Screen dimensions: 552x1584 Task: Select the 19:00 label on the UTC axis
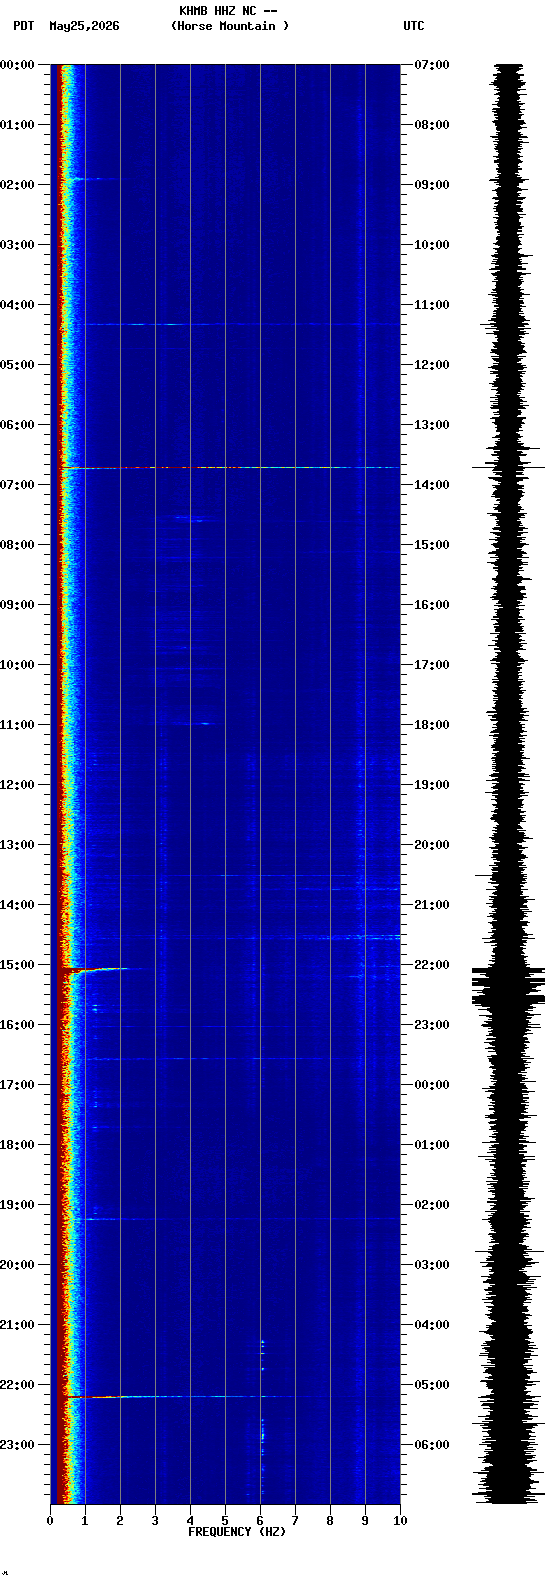[x=432, y=785]
